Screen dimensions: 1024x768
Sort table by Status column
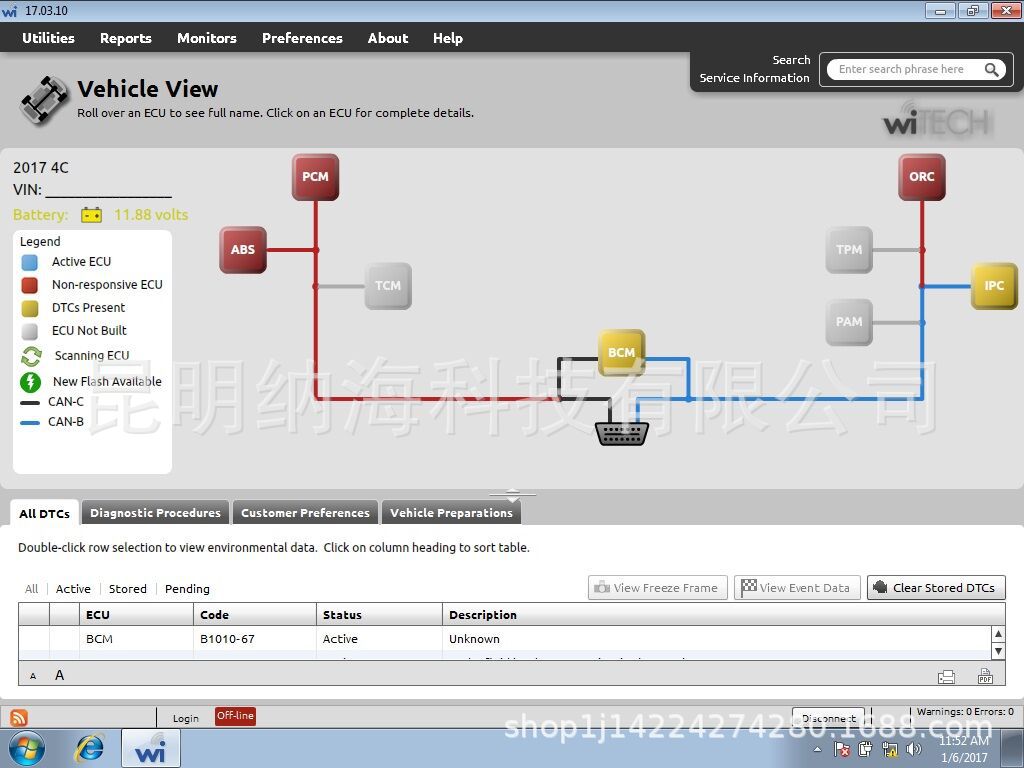pyautogui.click(x=380, y=615)
